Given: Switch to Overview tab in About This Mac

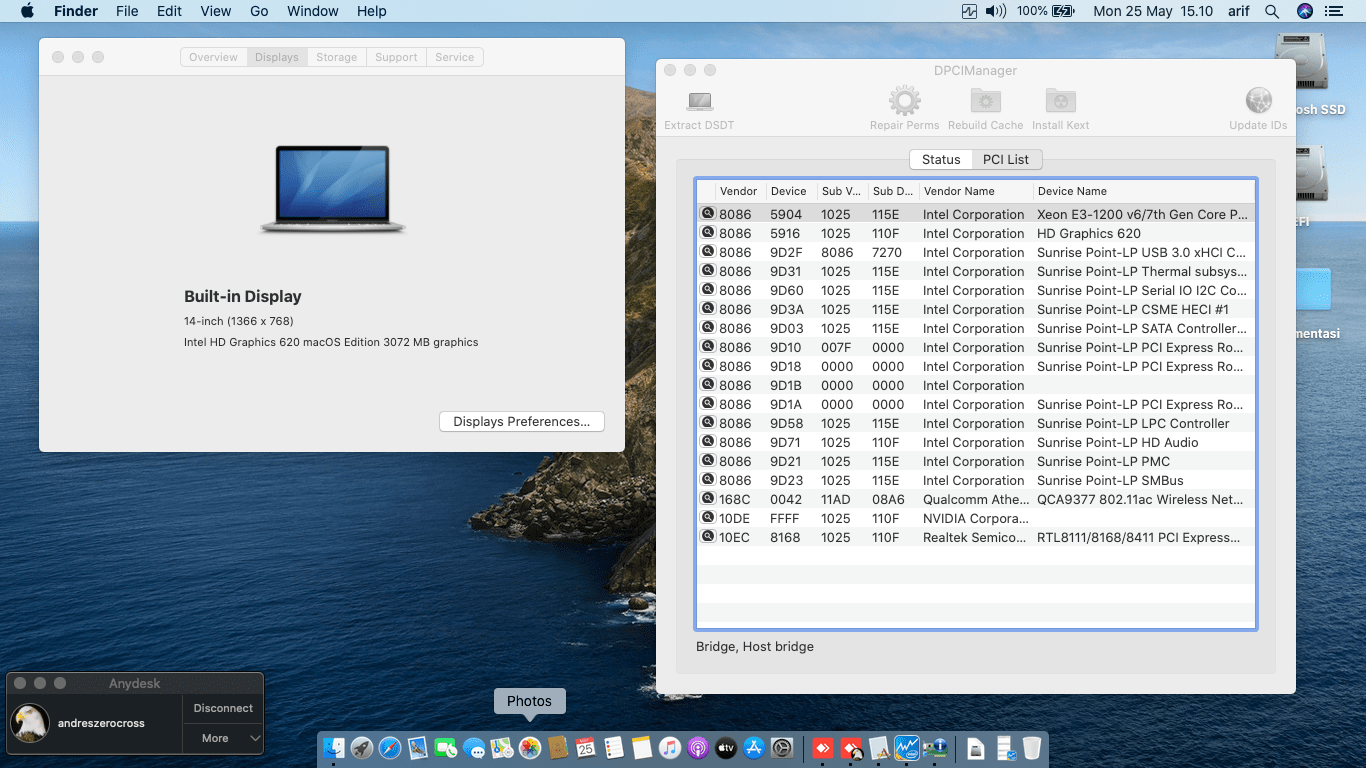Looking at the screenshot, I should 213,57.
